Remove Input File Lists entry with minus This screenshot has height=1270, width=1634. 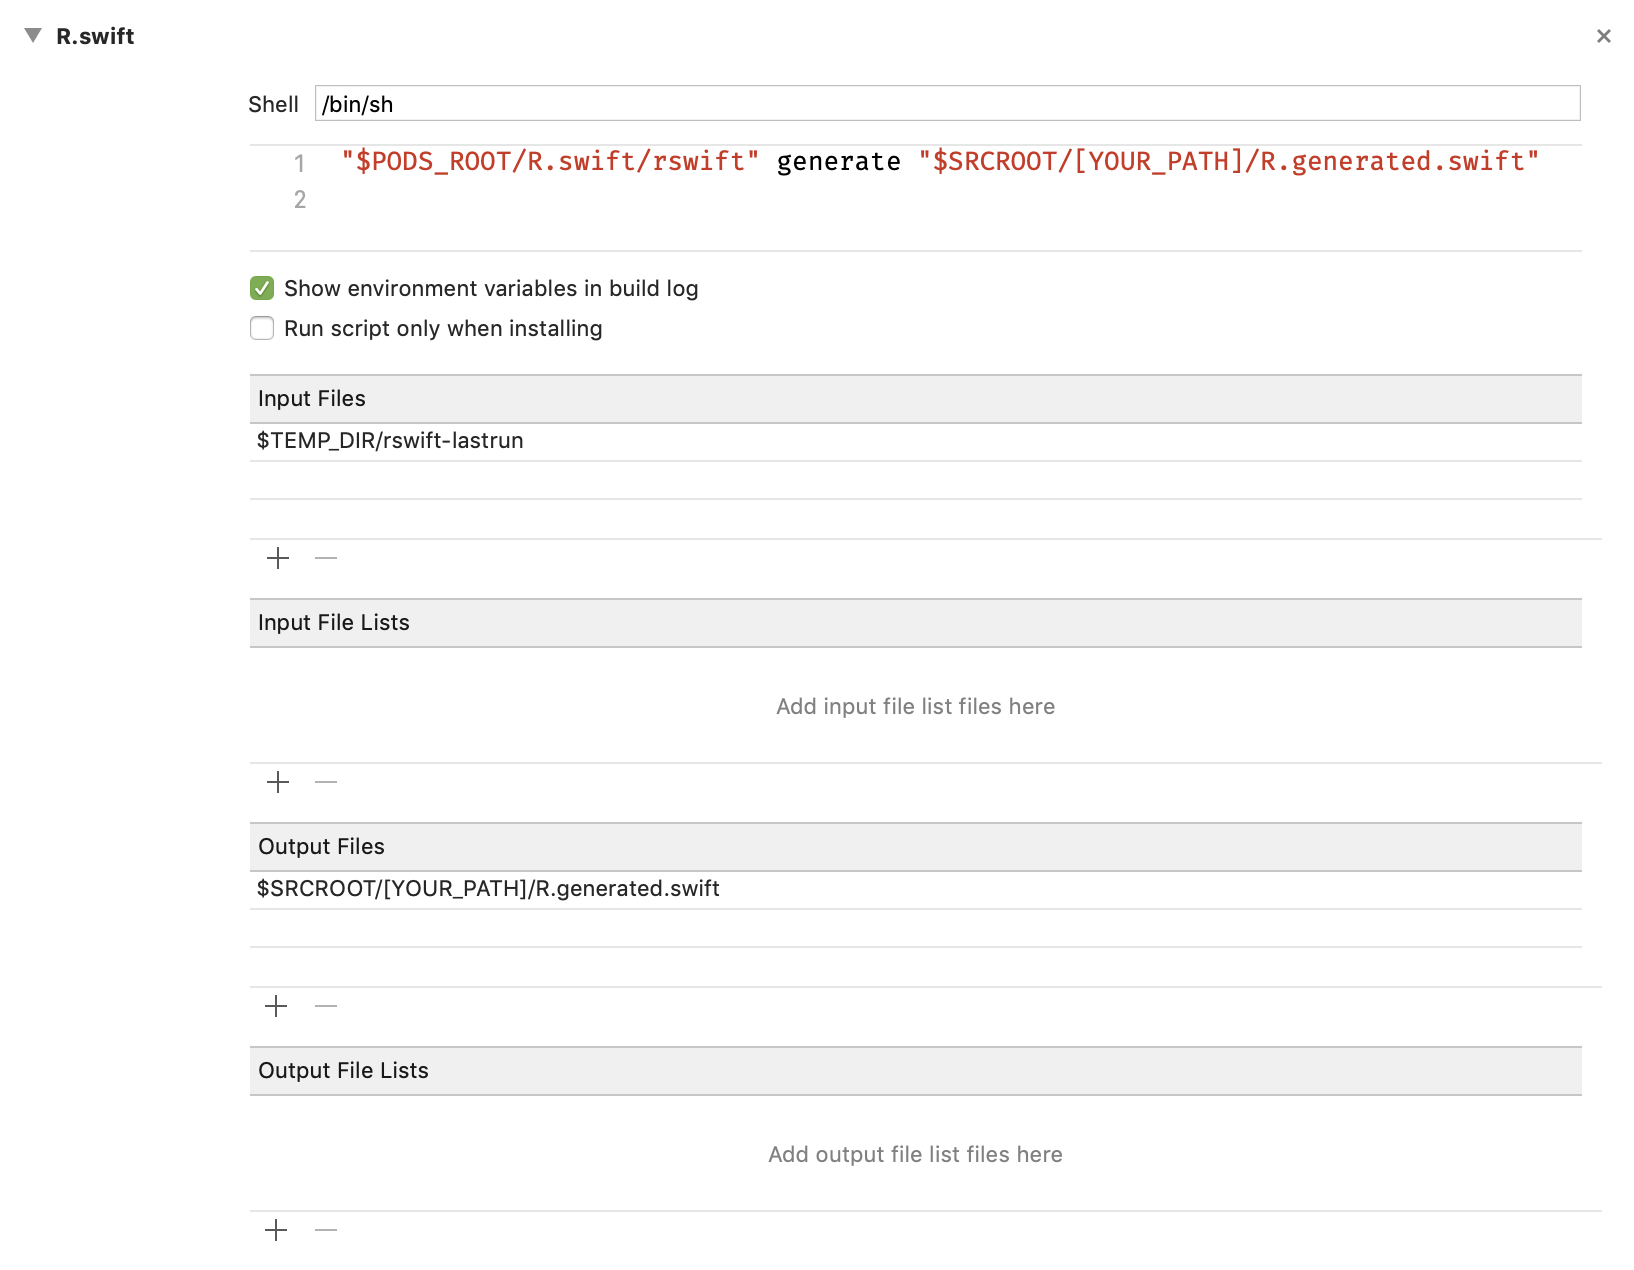point(326,782)
